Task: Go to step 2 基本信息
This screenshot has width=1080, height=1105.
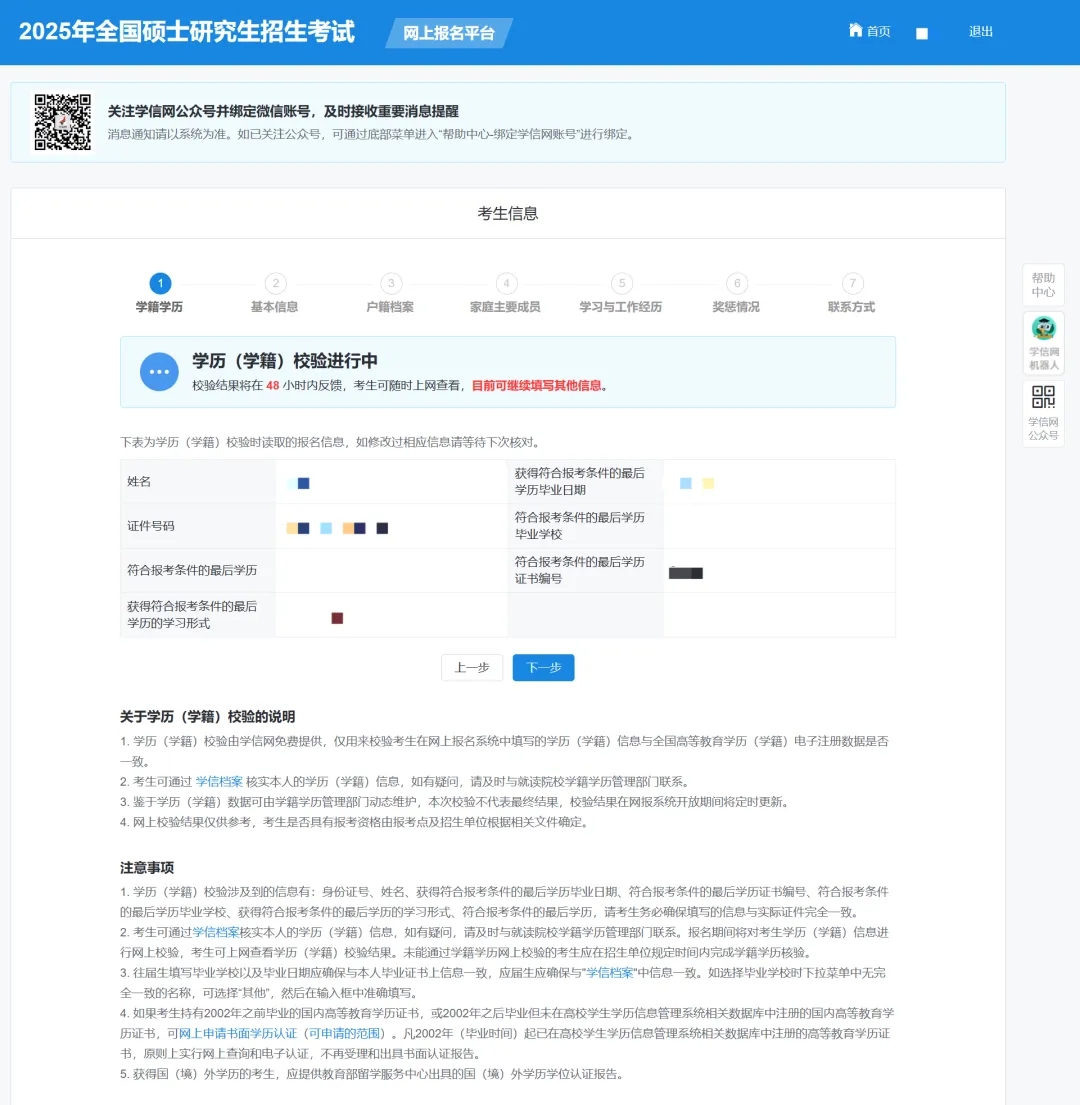Action: pos(275,284)
